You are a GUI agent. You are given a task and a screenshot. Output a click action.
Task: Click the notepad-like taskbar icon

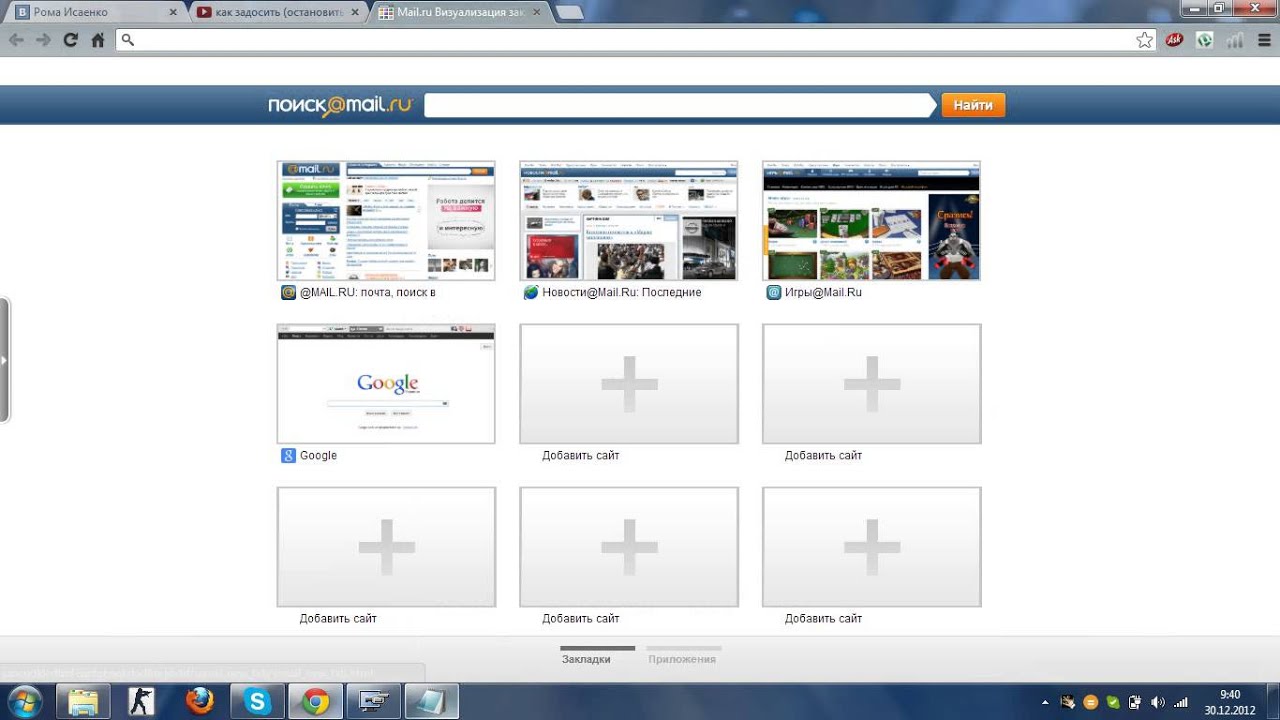pyautogui.click(x=431, y=702)
